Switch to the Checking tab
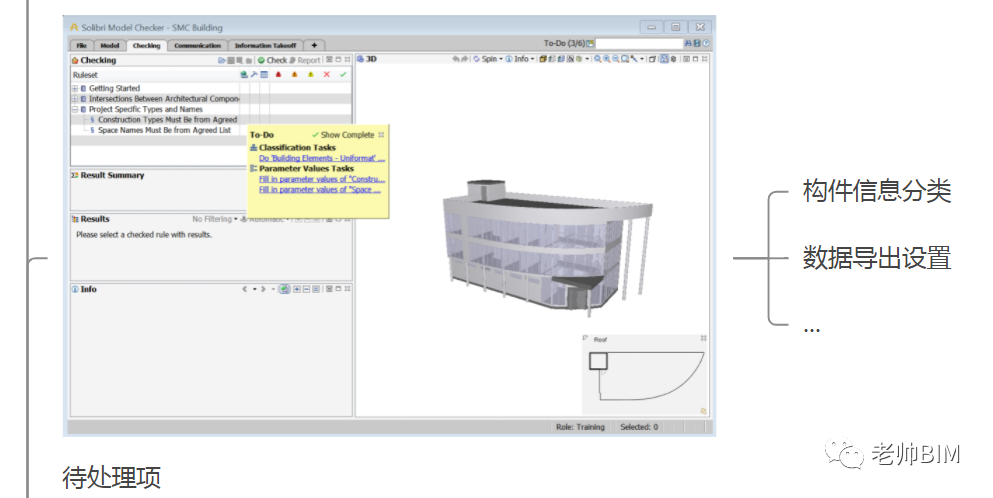 [x=146, y=46]
